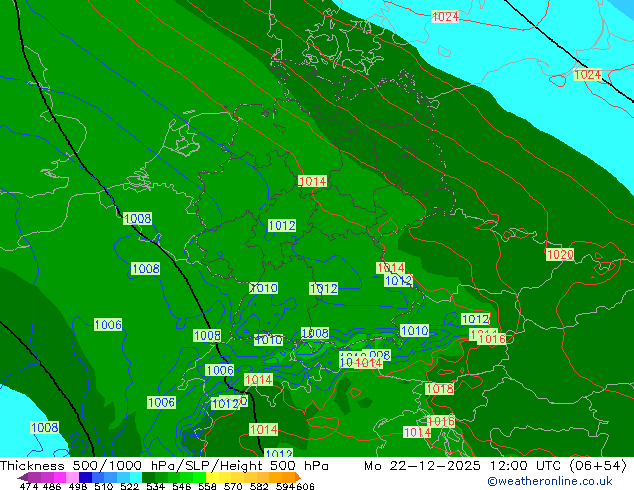Screen dimensions: 634x490
Task: Click legend value 606
Action: click(x=305, y=486)
